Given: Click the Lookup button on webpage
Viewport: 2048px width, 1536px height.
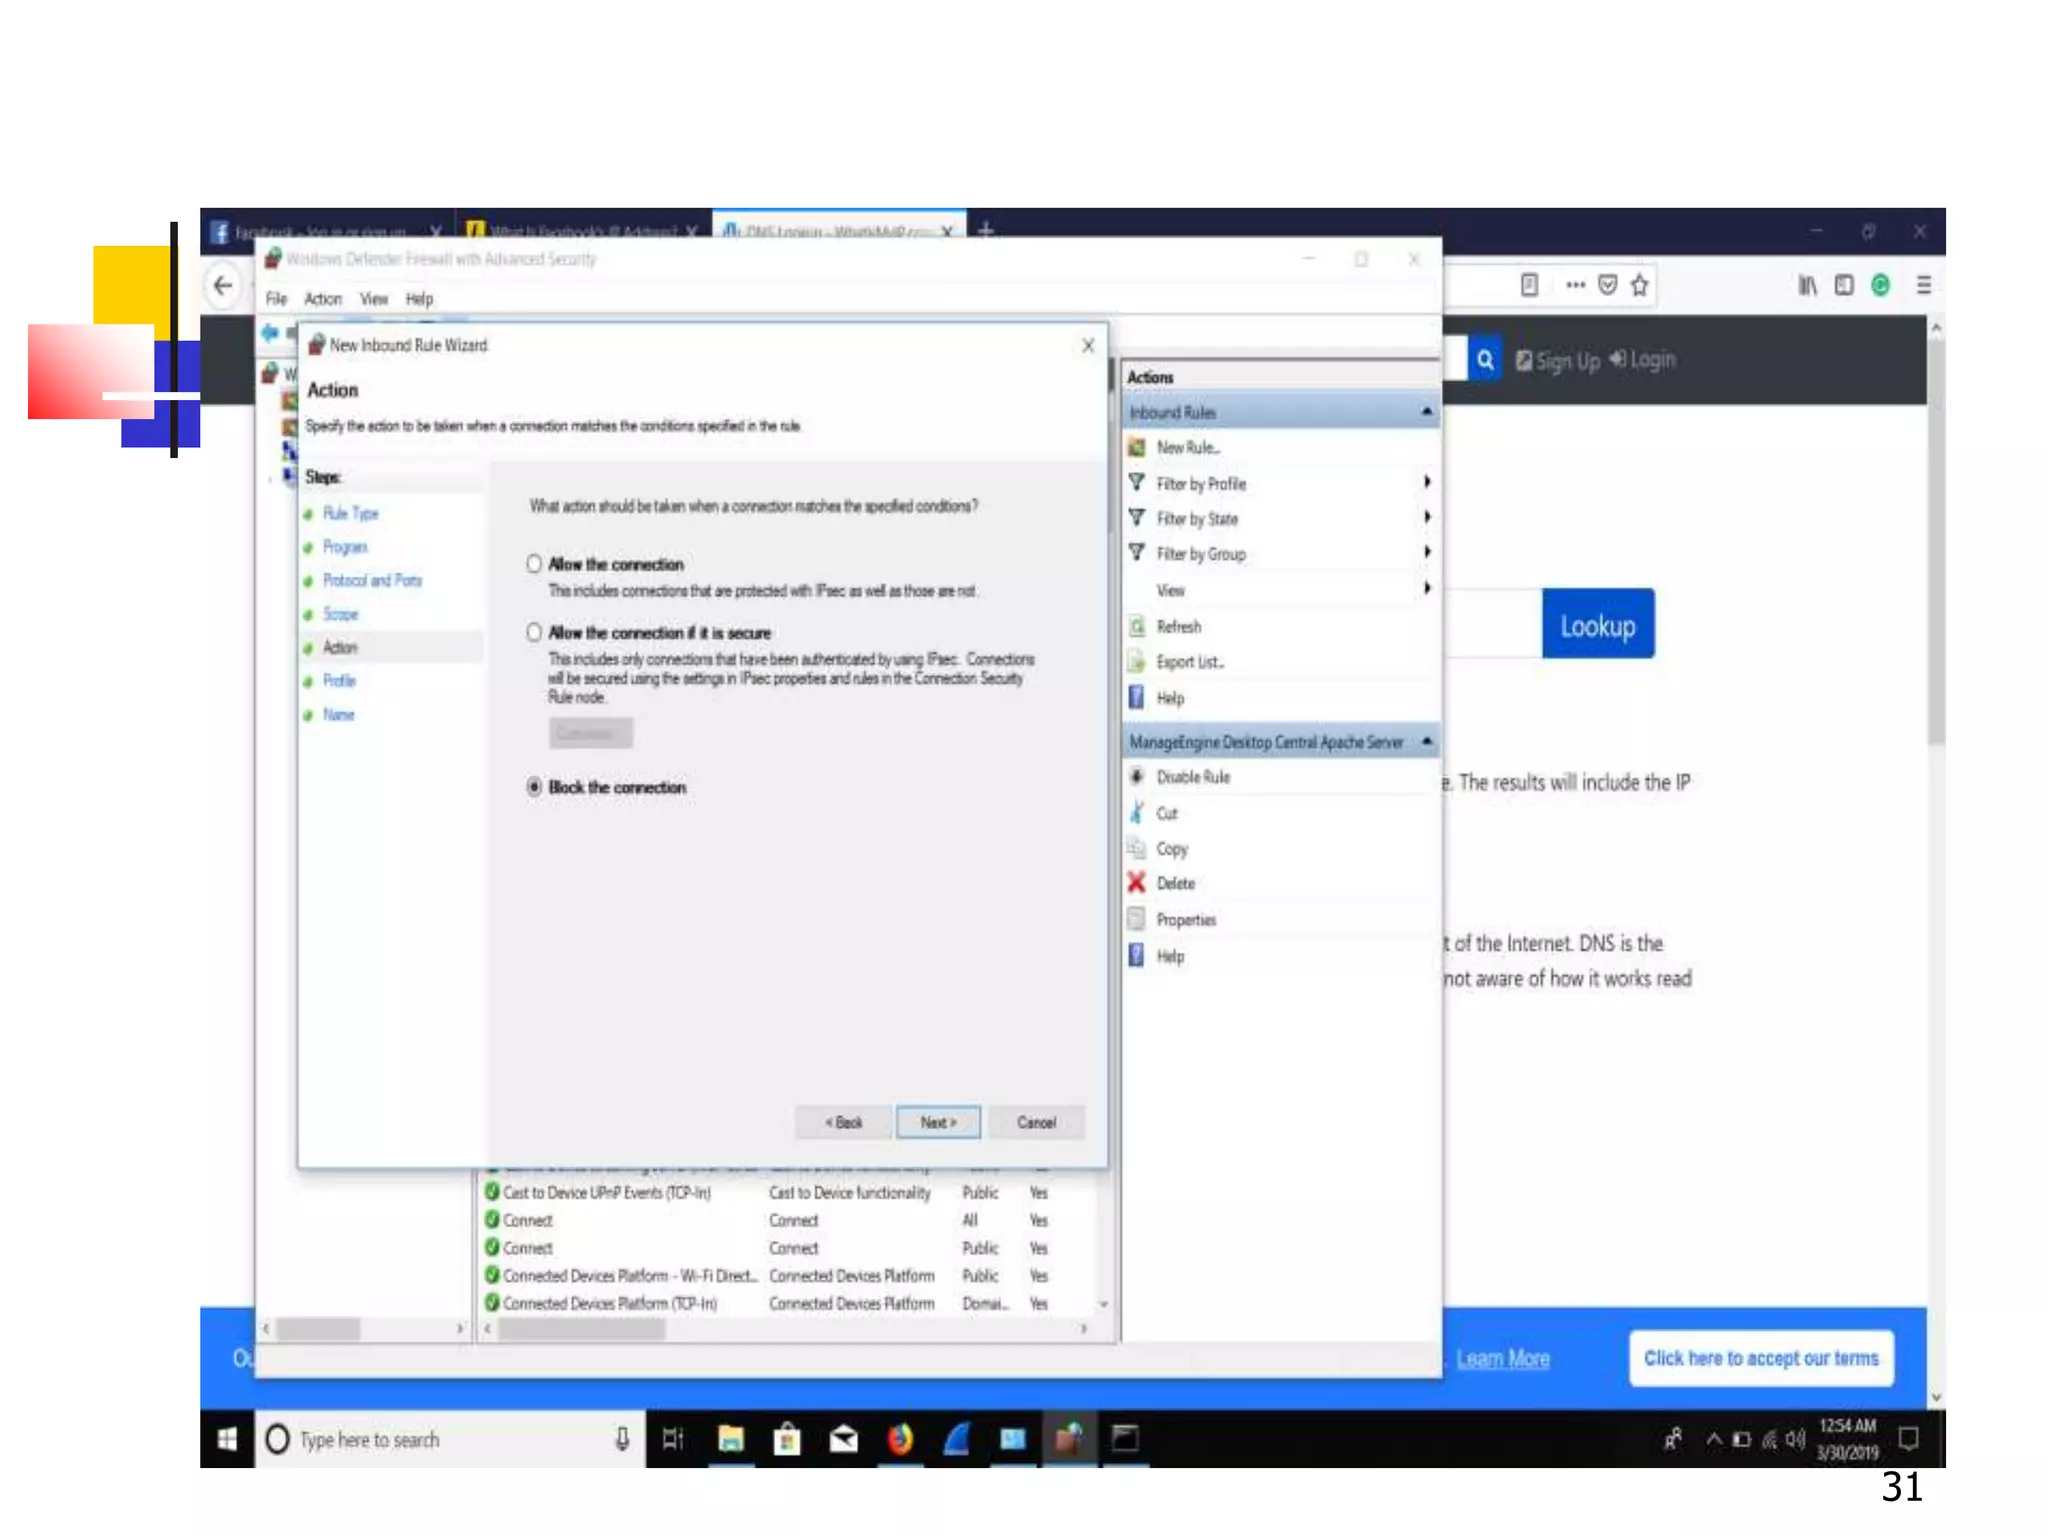Looking at the screenshot, I should (x=1597, y=624).
